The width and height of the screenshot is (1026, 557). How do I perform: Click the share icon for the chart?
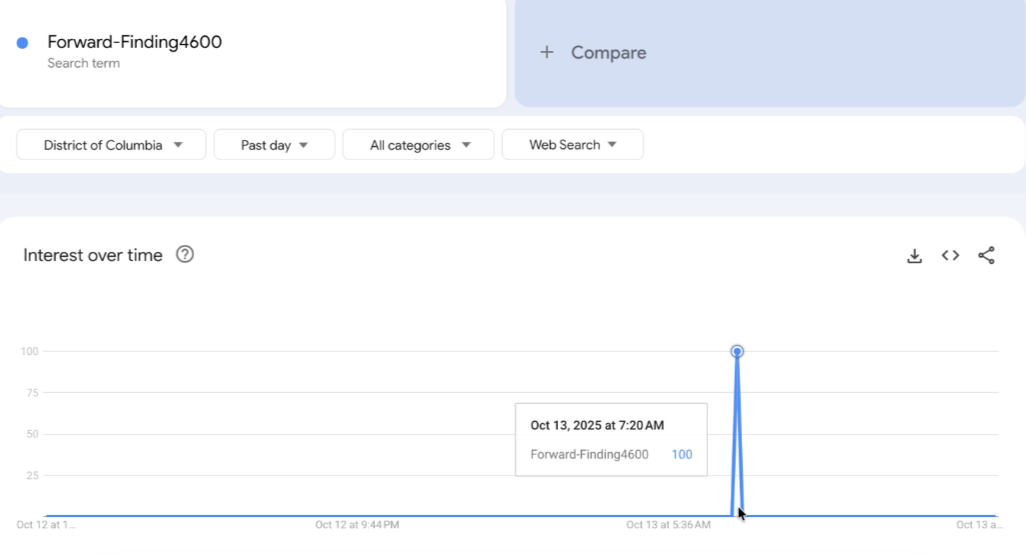986,256
